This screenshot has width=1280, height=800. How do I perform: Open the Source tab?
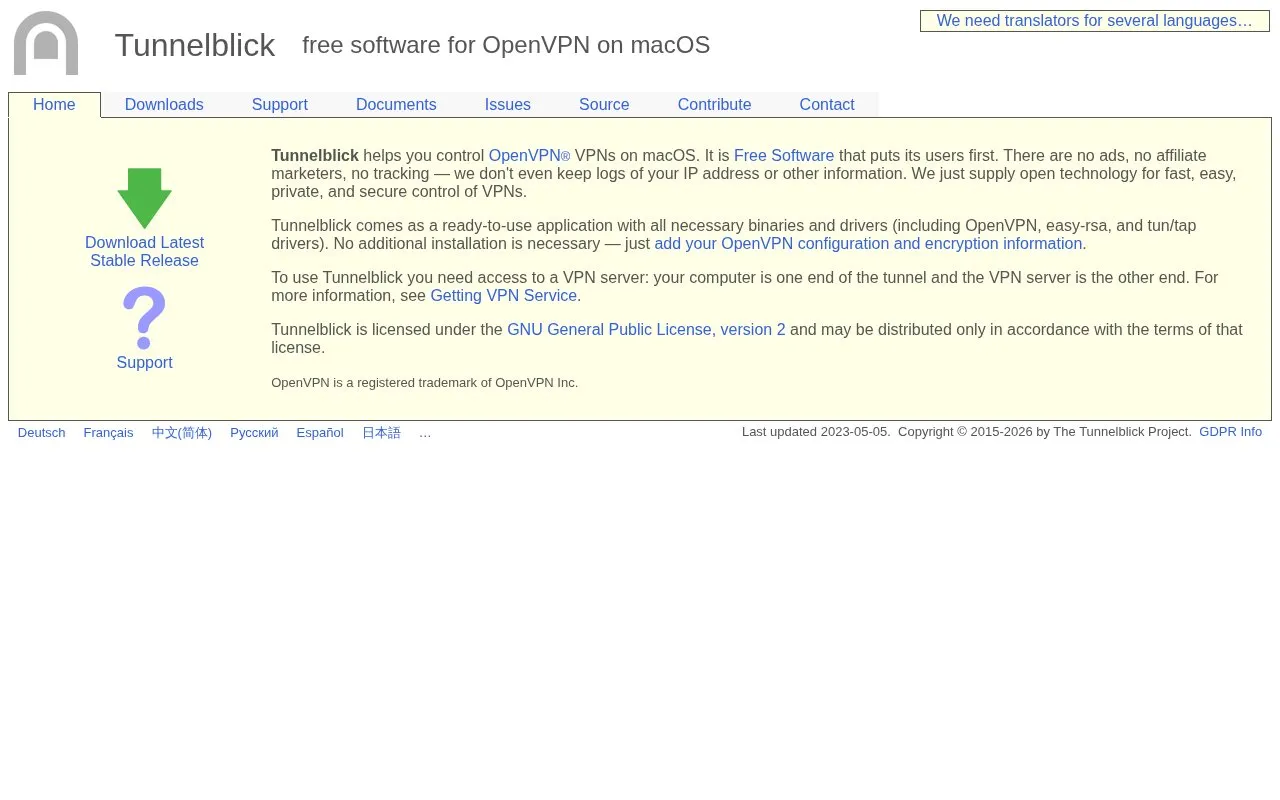(604, 105)
